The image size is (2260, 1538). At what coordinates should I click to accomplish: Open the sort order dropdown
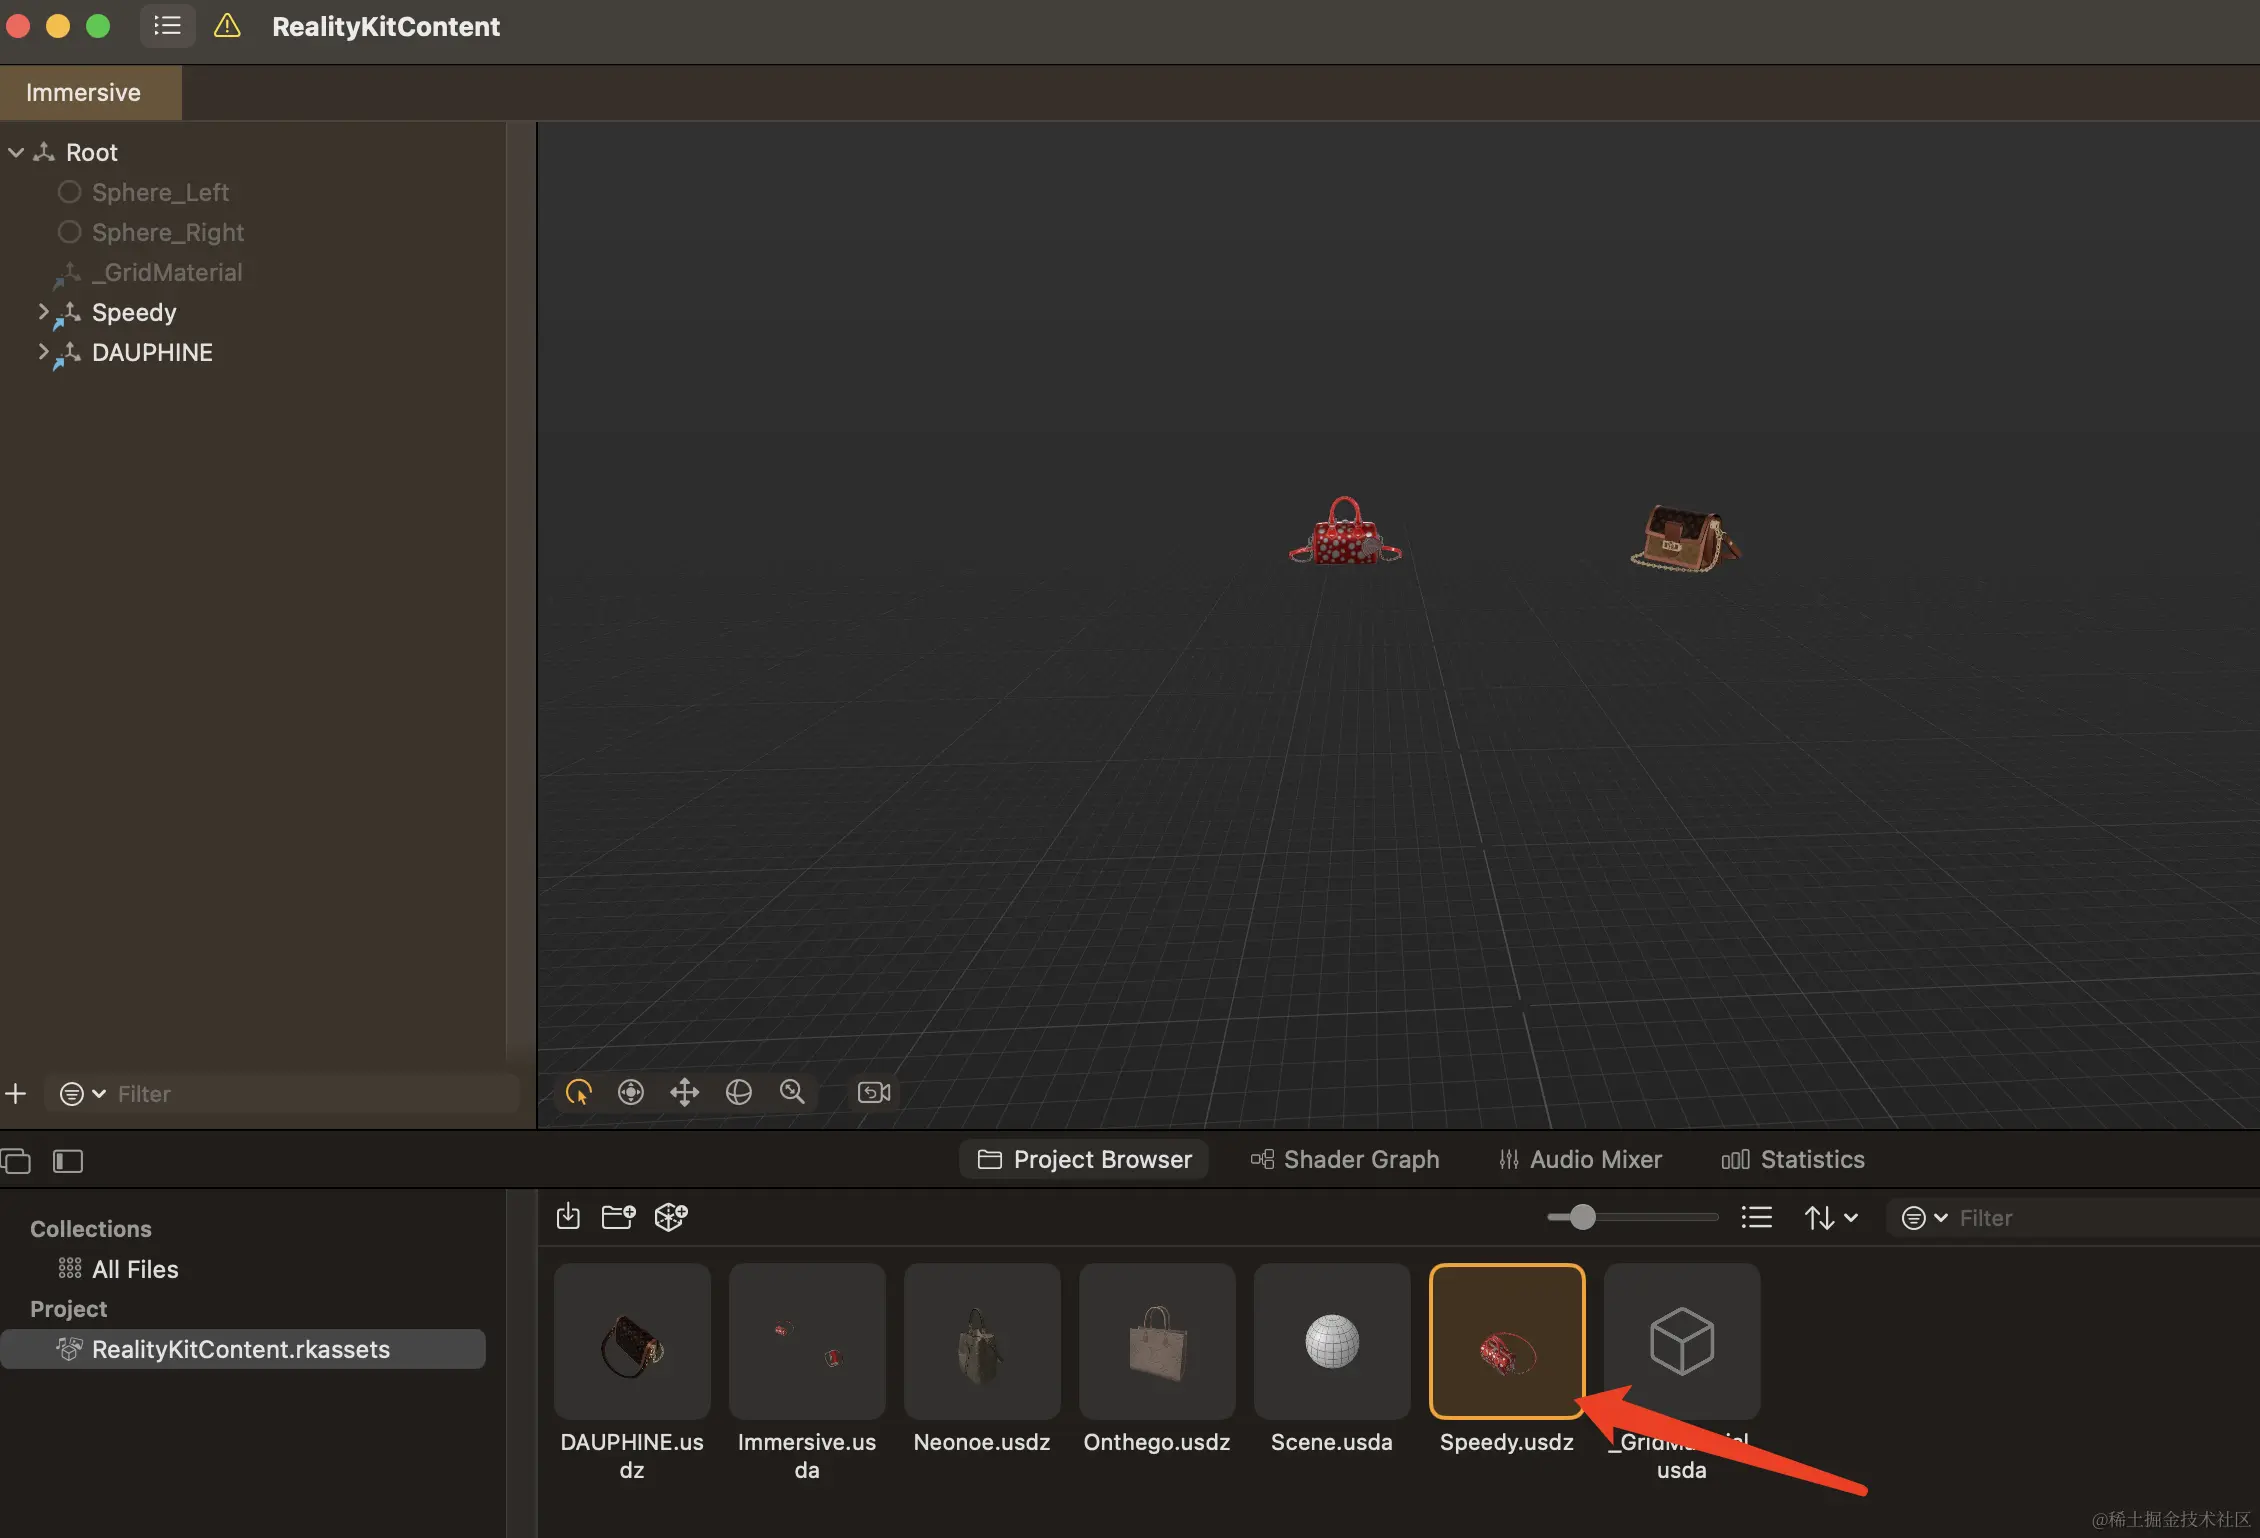click(1830, 1217)
